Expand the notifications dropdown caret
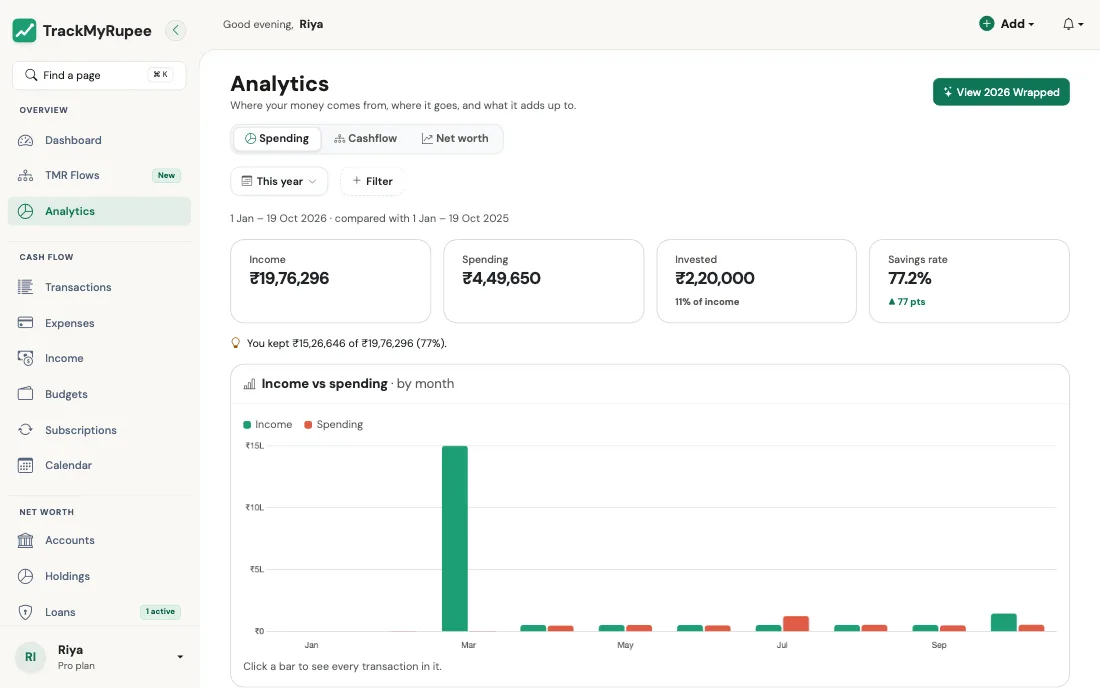Image resolution: width=1100 pixels, height=688 pixels. point(1080,25)
